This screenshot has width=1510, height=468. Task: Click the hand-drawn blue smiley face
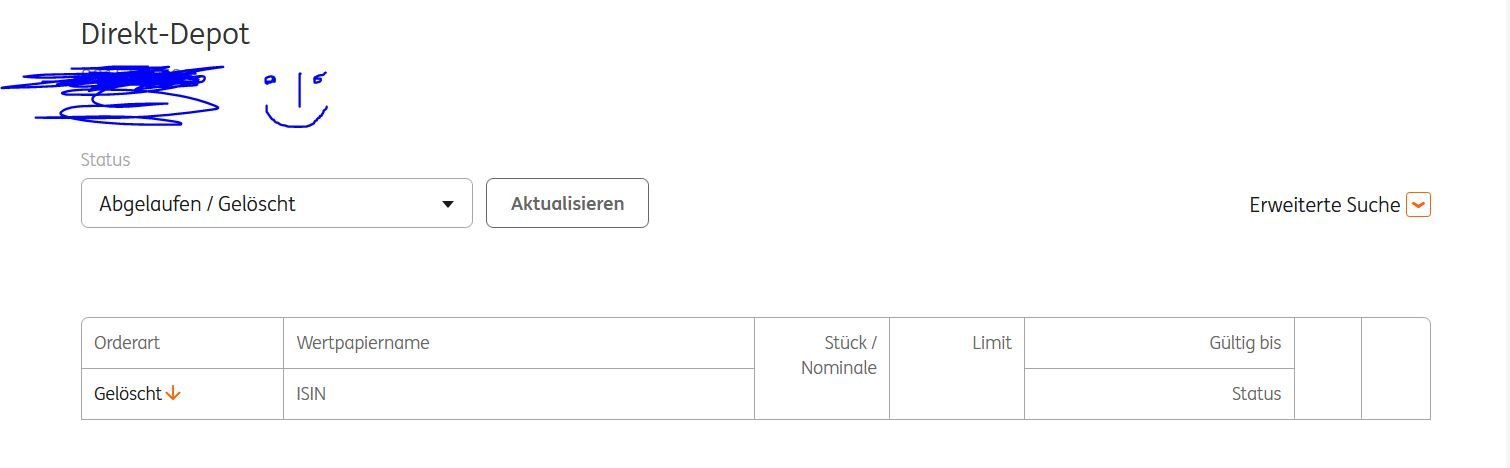click(296, 100)
